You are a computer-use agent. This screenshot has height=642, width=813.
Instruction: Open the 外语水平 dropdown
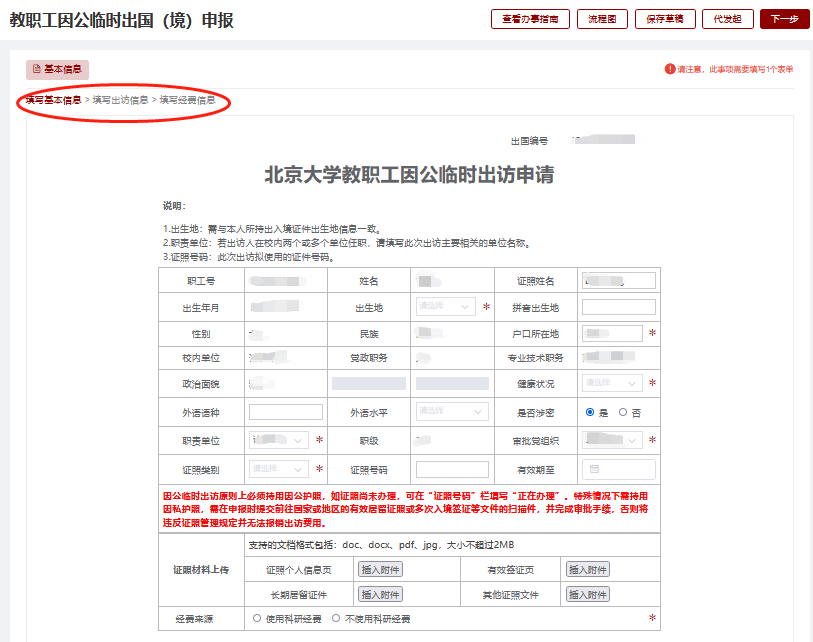[445, 411]
